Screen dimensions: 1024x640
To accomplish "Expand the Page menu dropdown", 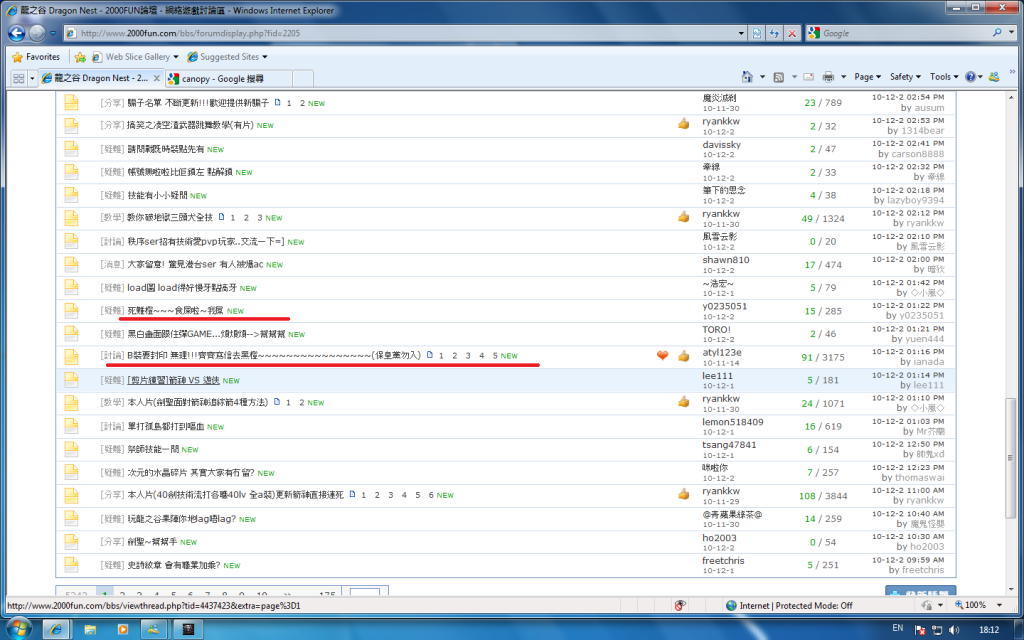I will (x=867, y=77).
